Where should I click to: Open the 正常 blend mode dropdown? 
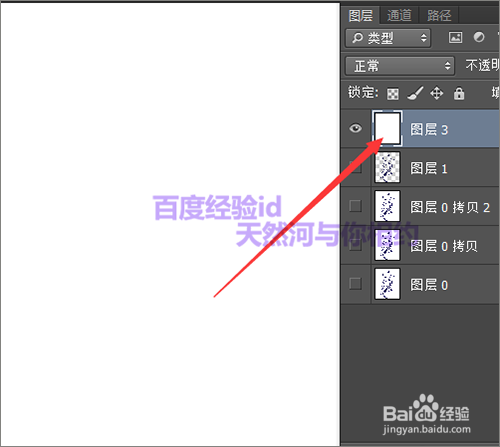[400, 66]
